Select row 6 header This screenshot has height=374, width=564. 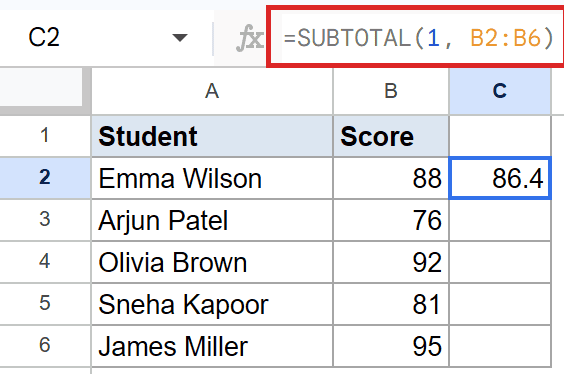[45, 346]
